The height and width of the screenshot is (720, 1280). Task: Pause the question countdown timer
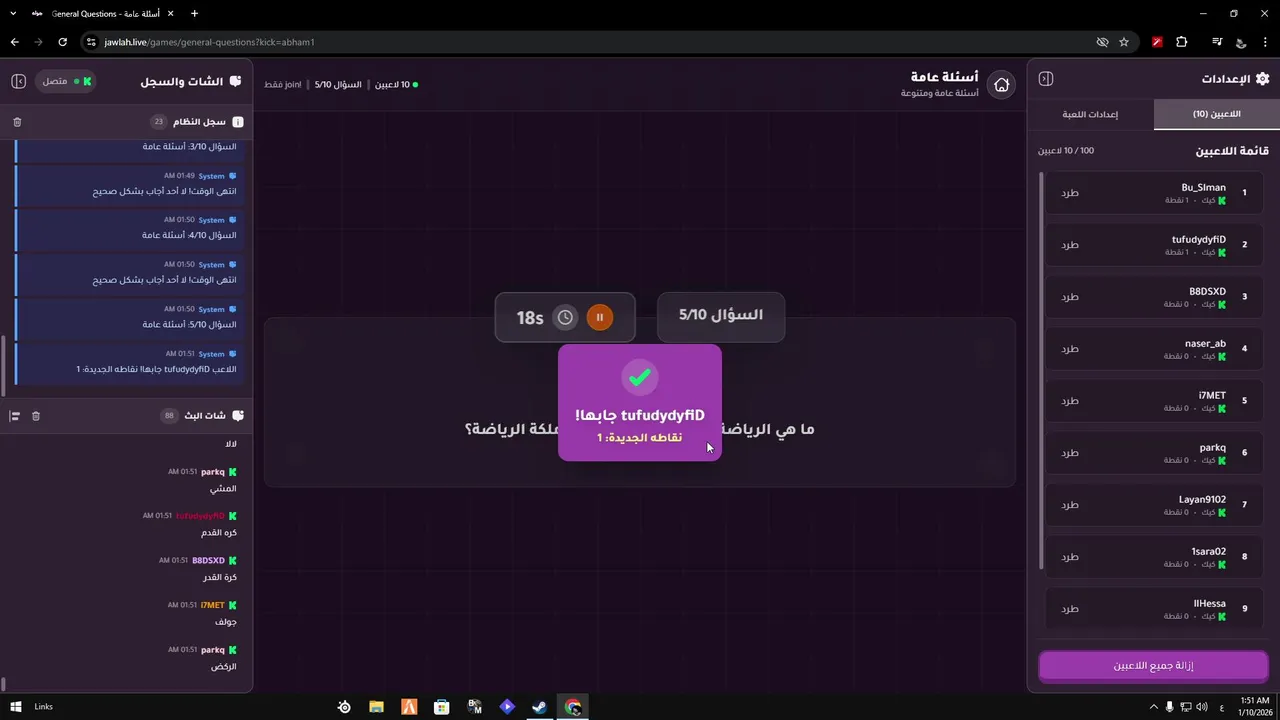coord(600,317)
